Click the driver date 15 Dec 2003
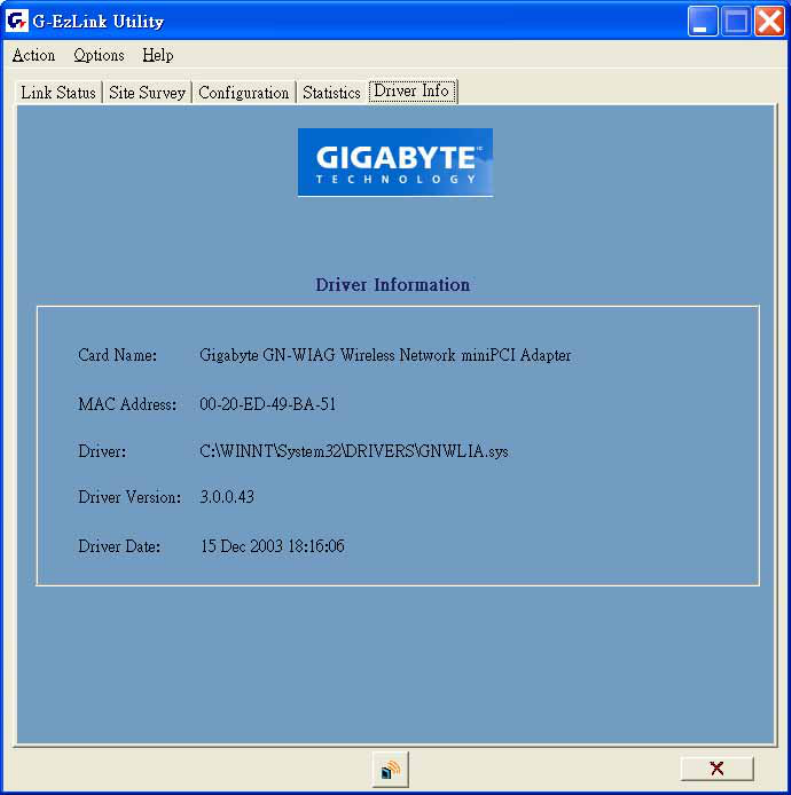 point(272,546)
